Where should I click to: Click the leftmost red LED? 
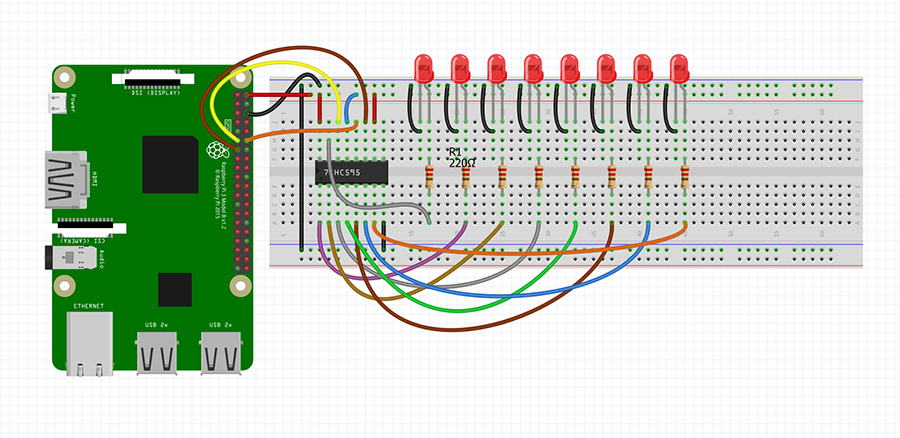(x=424, y=68)
